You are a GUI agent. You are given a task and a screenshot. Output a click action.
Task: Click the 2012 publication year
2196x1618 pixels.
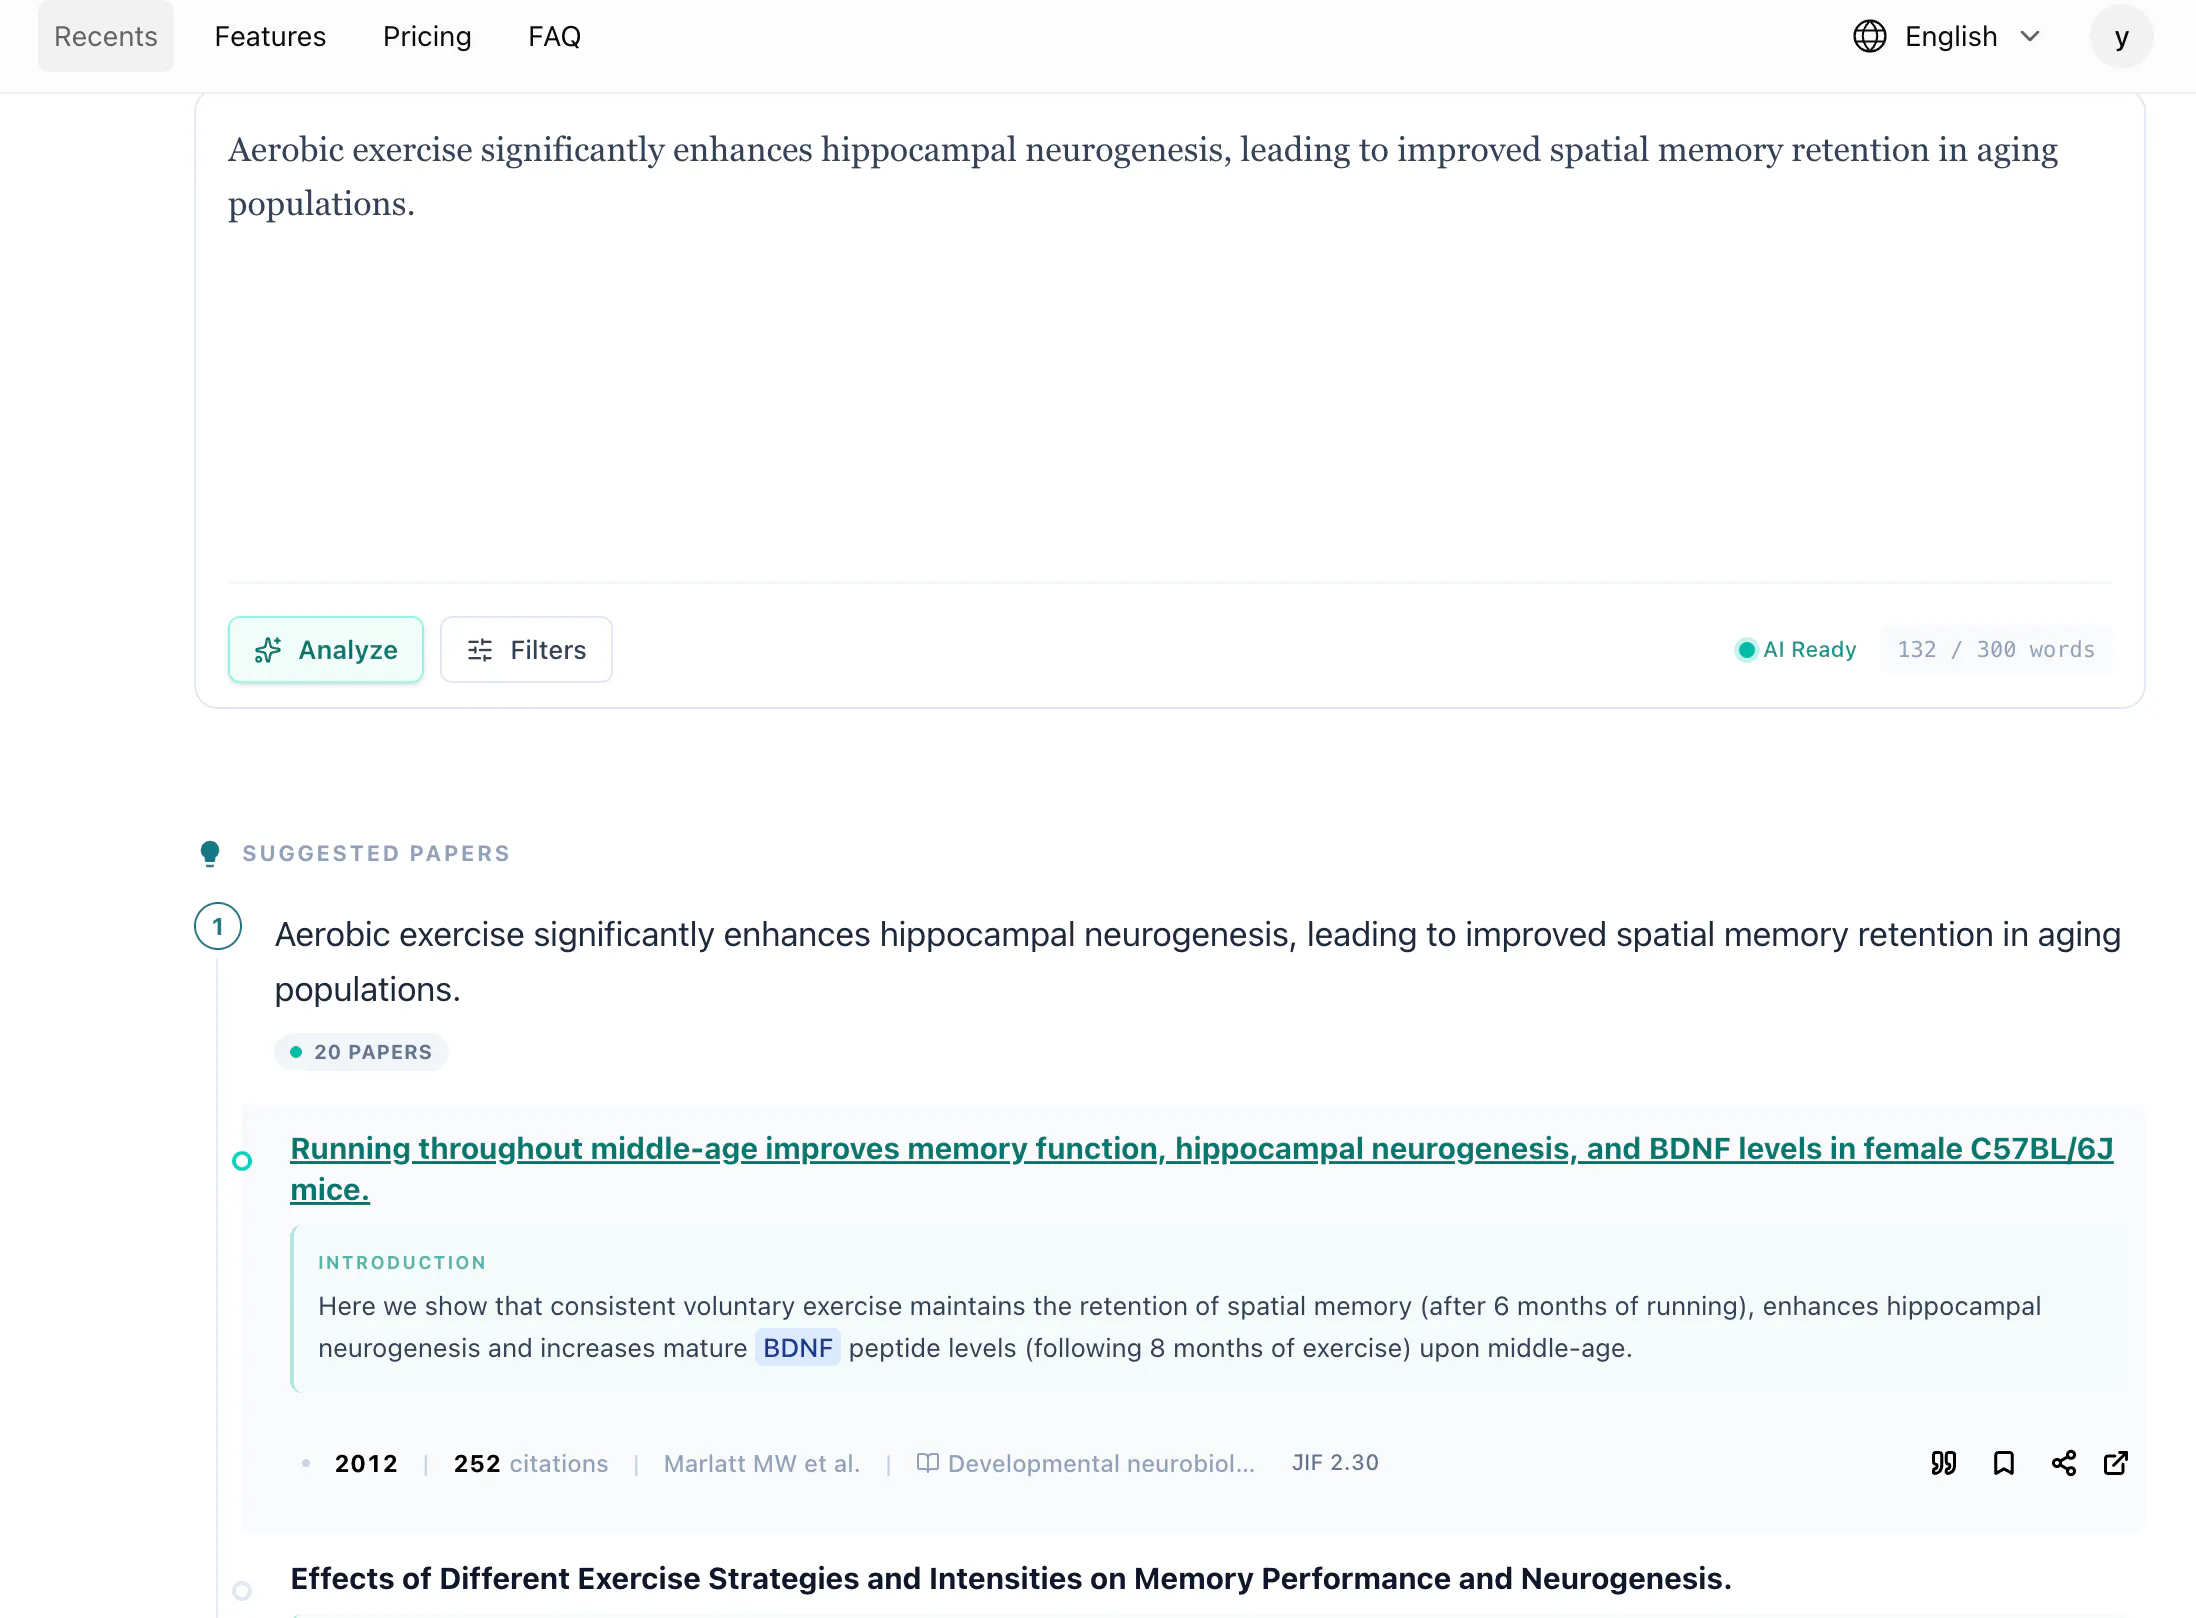point(366,1464)
